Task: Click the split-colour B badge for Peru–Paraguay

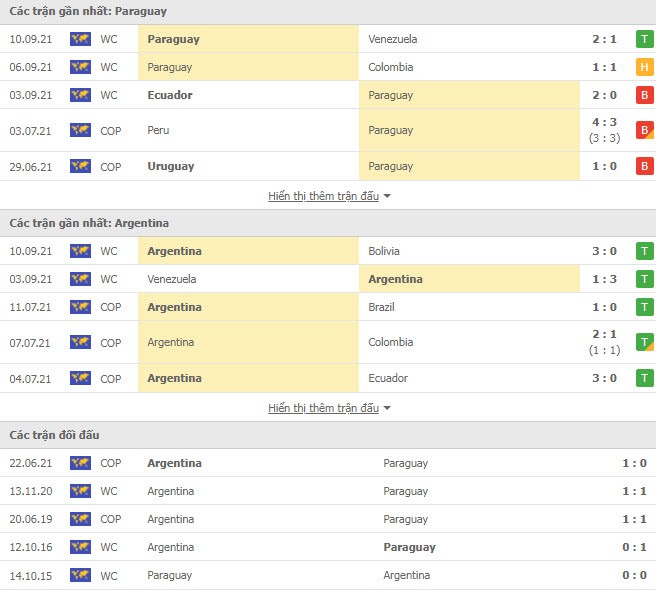Action: pos(645,130)
